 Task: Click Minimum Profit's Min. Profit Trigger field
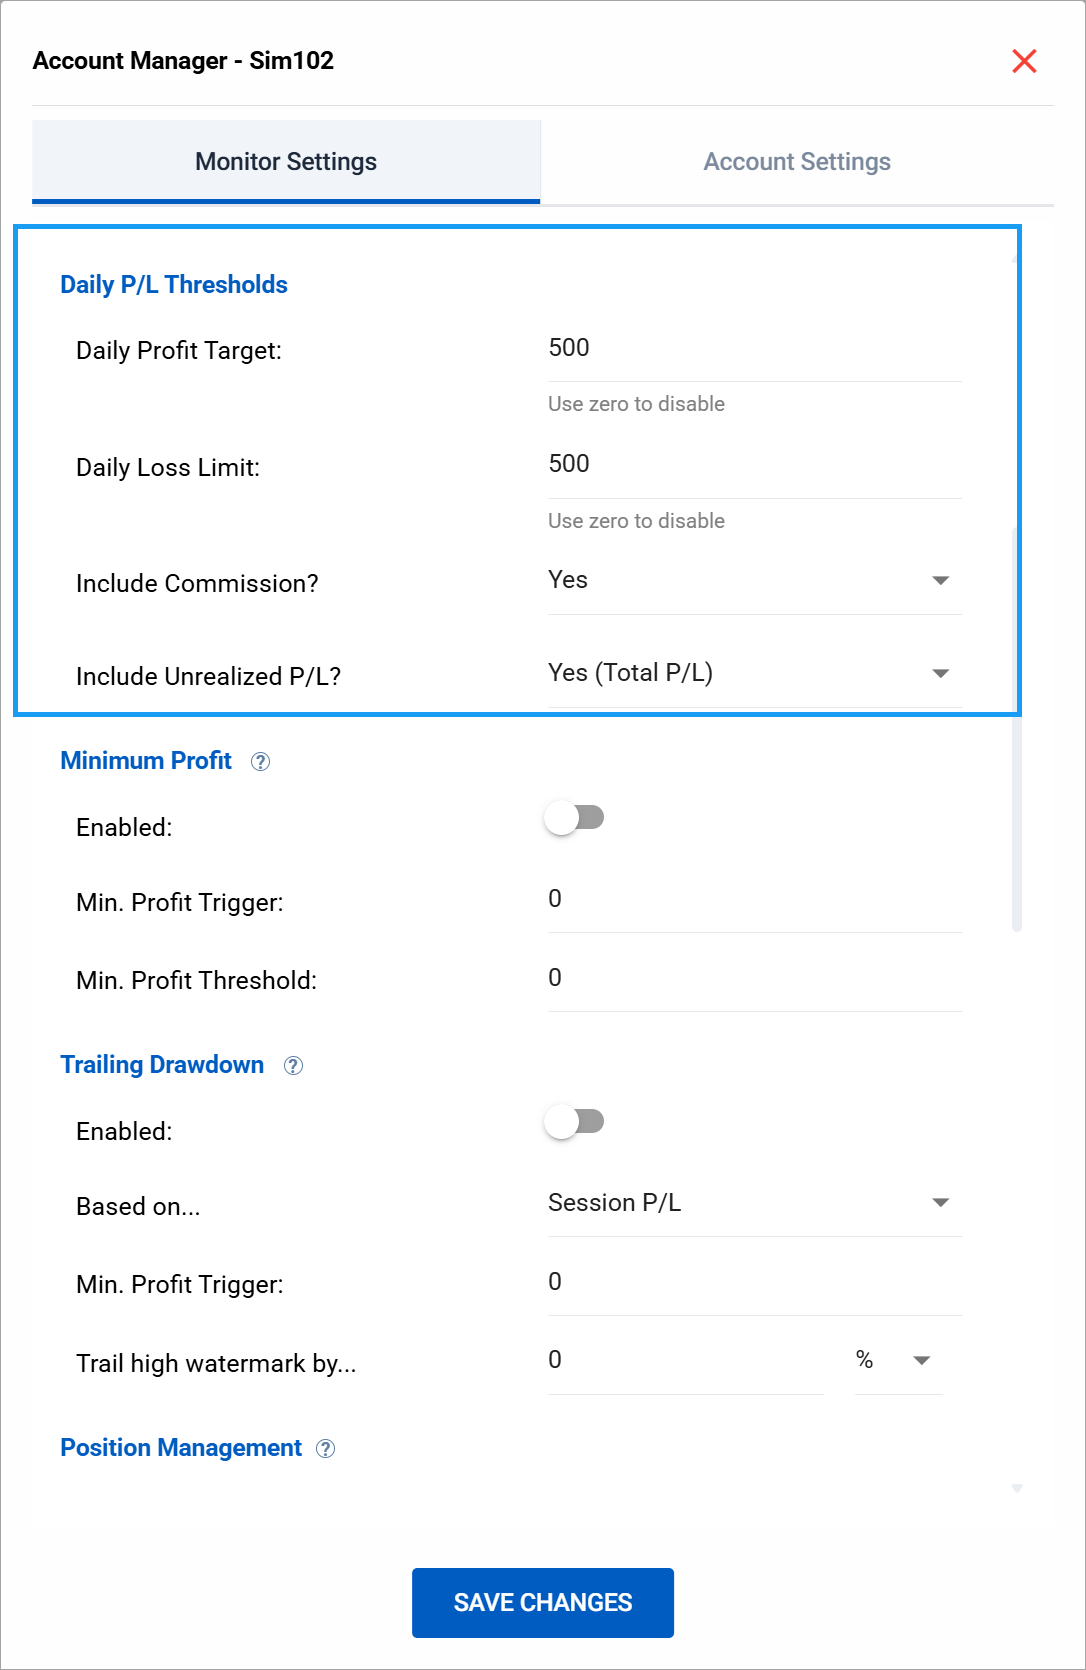click(754, 900)
